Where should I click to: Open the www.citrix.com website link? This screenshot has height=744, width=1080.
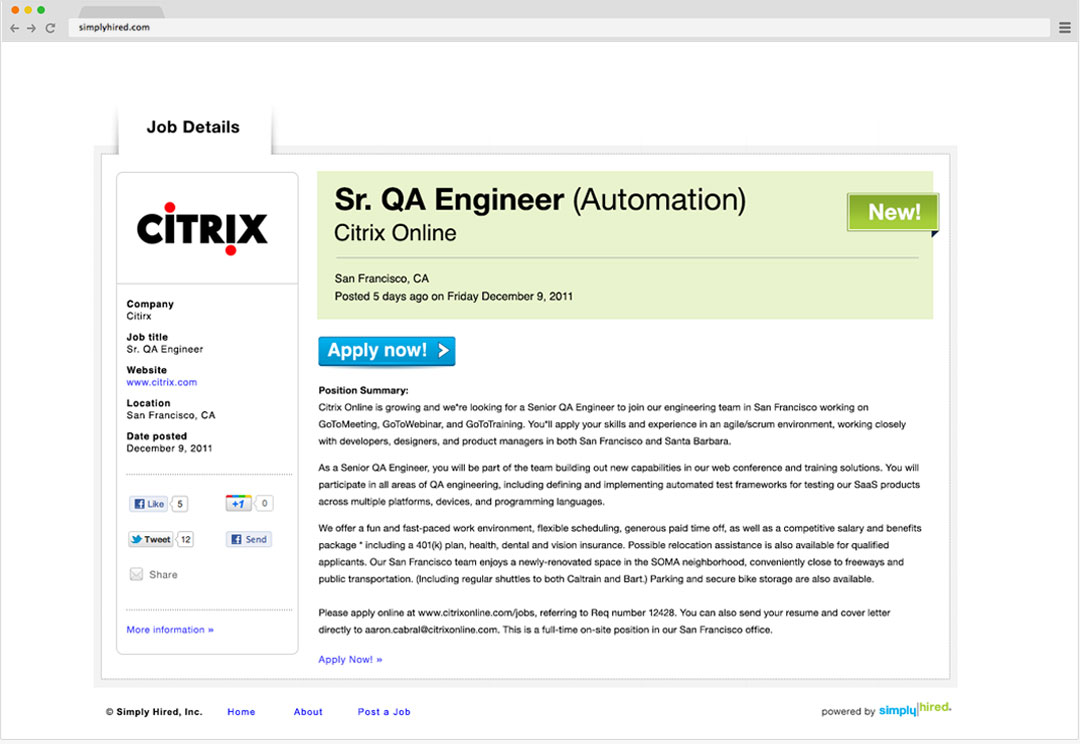tap(162, 382)
